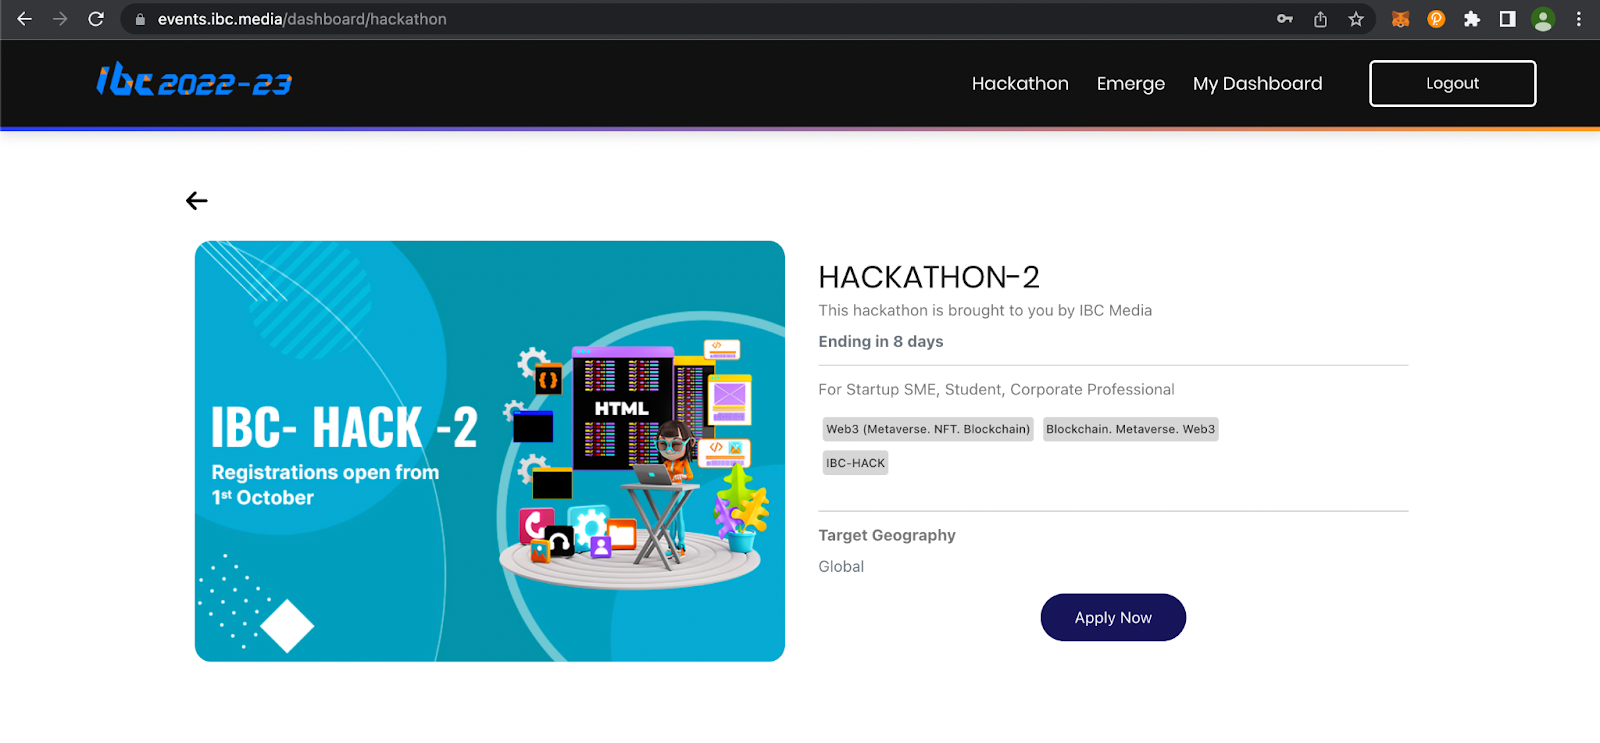The width and height of the screenshot is (1600, 743).
Task: Click 'Target Geography' heading
Action: click(x=887, y=535)
